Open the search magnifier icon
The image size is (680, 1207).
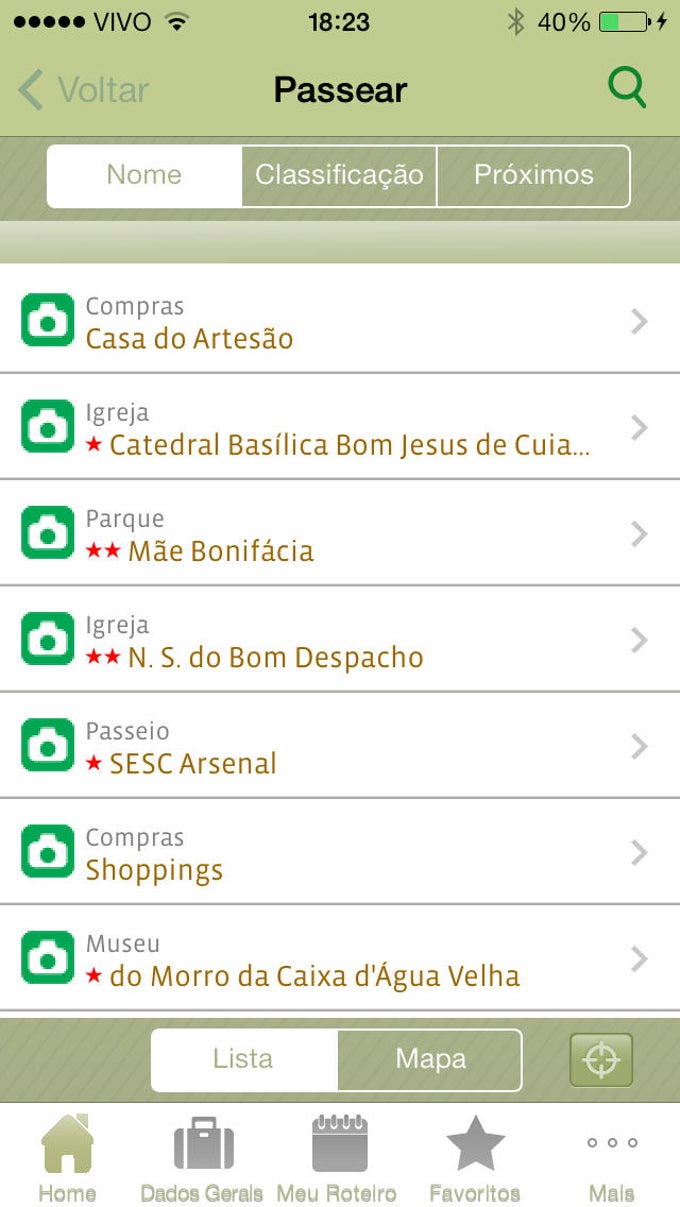pos(627,88)
